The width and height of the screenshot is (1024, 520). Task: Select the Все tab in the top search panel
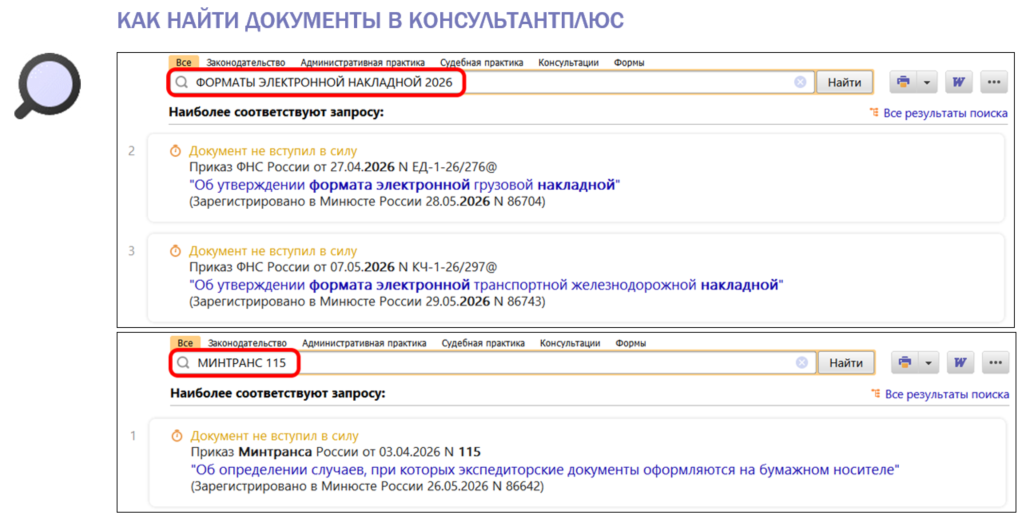[x=184, y=63]
